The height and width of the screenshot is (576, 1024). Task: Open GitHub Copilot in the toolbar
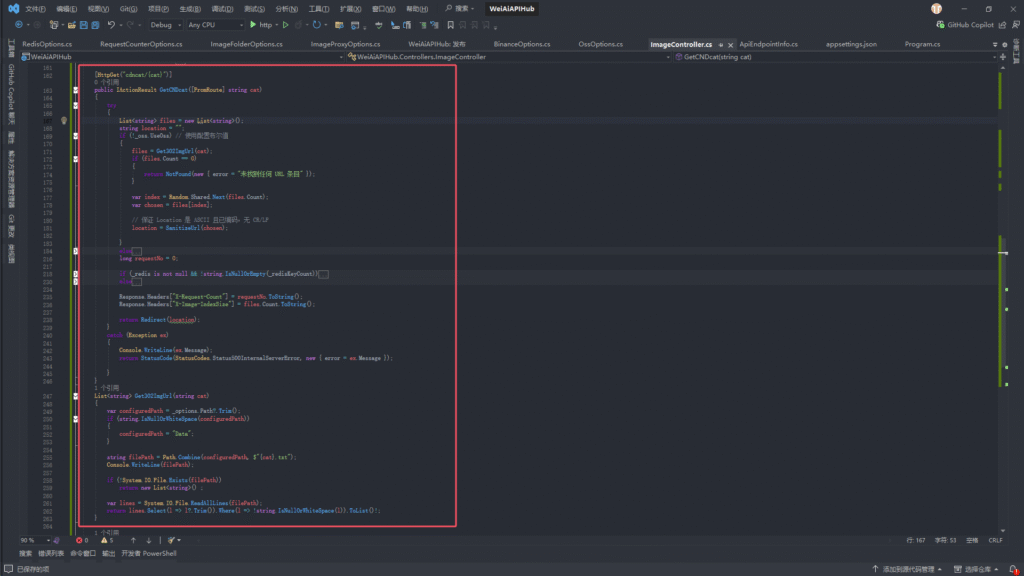tap(965, 24)
